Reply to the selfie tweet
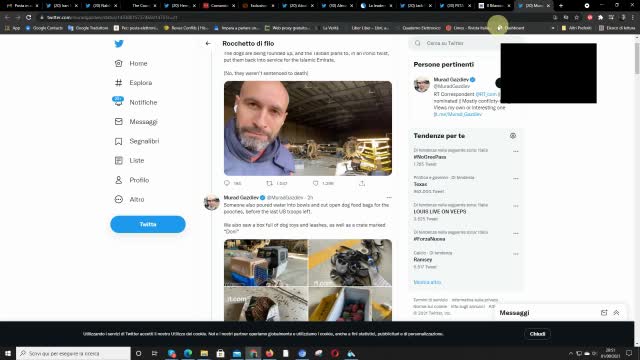 [x=227, y=183]
